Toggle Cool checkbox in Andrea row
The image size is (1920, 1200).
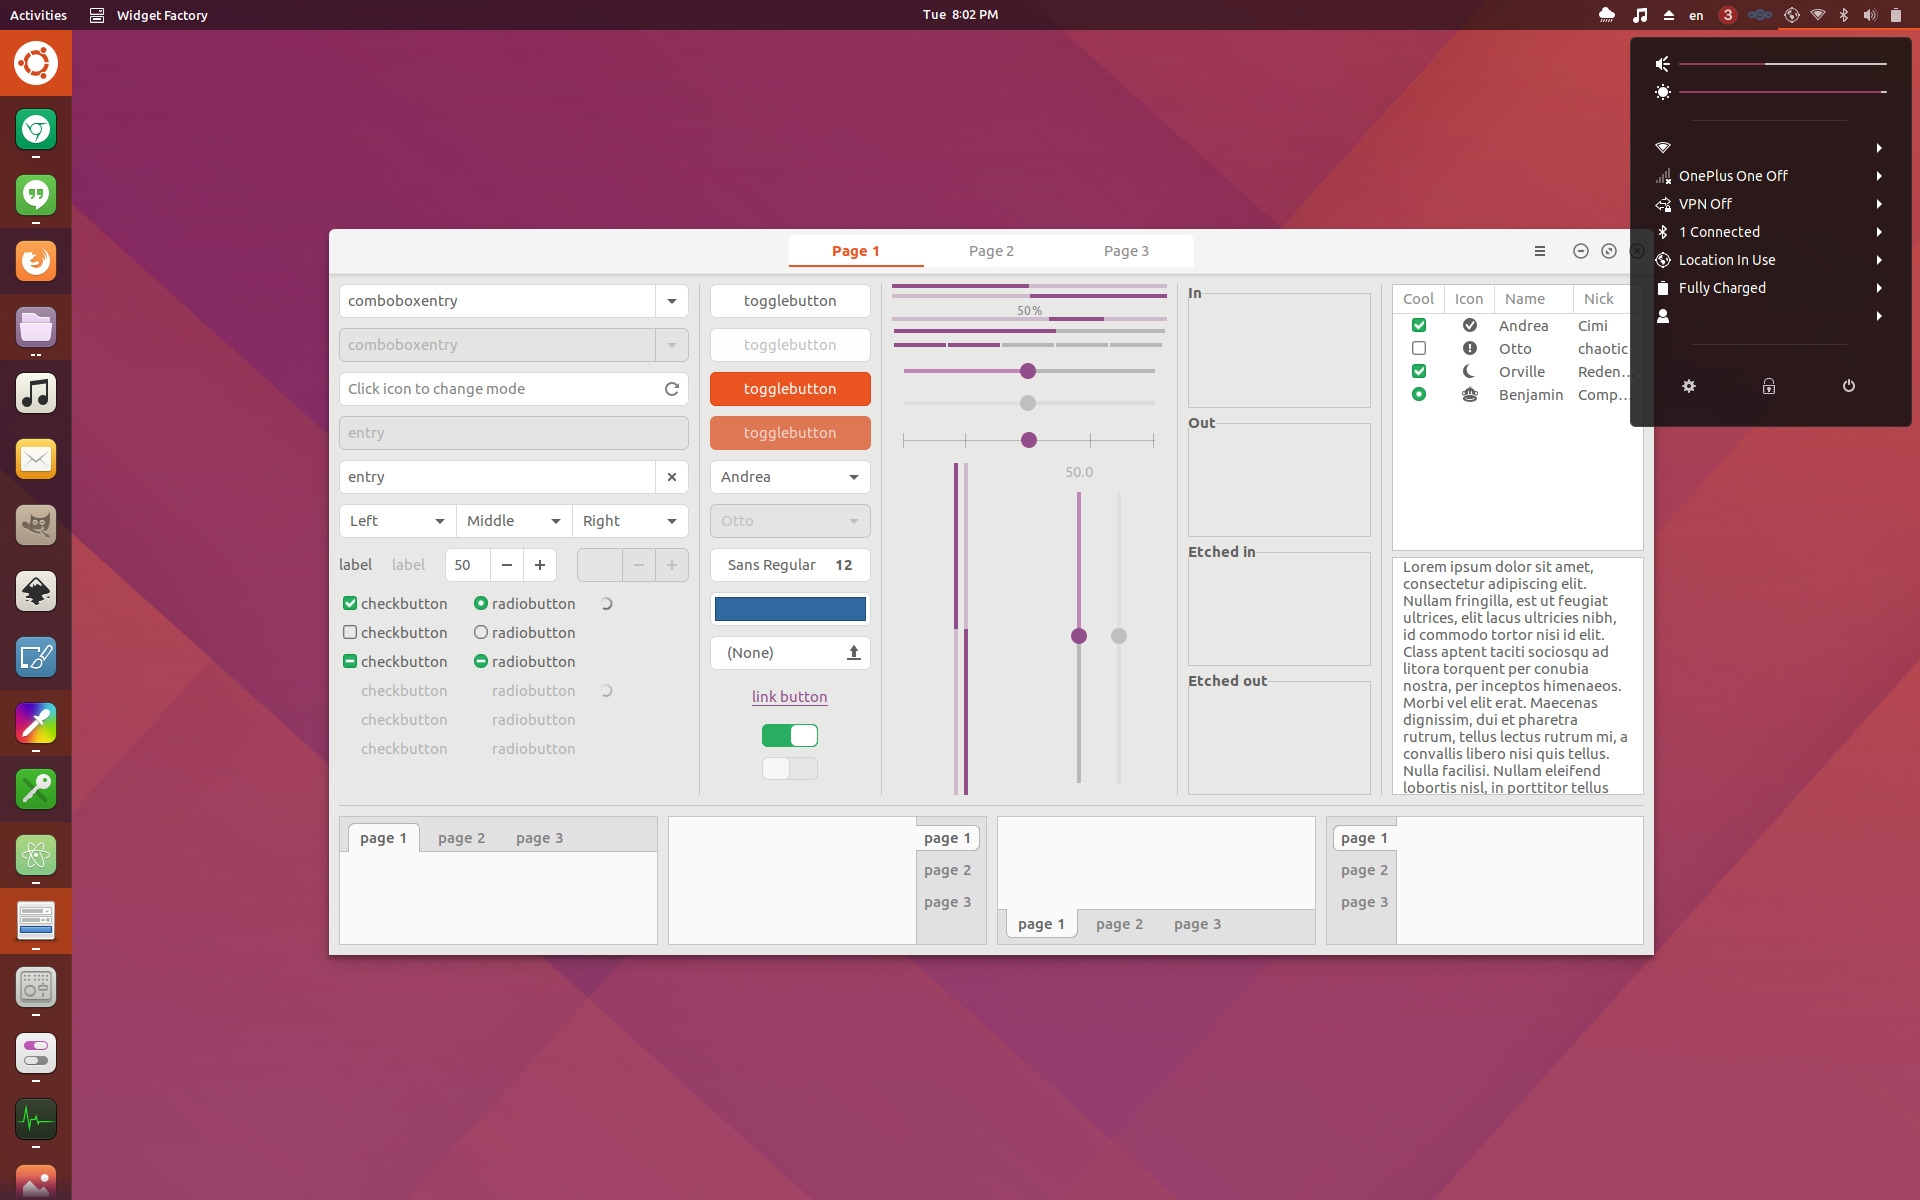[x=1418, y=325]
